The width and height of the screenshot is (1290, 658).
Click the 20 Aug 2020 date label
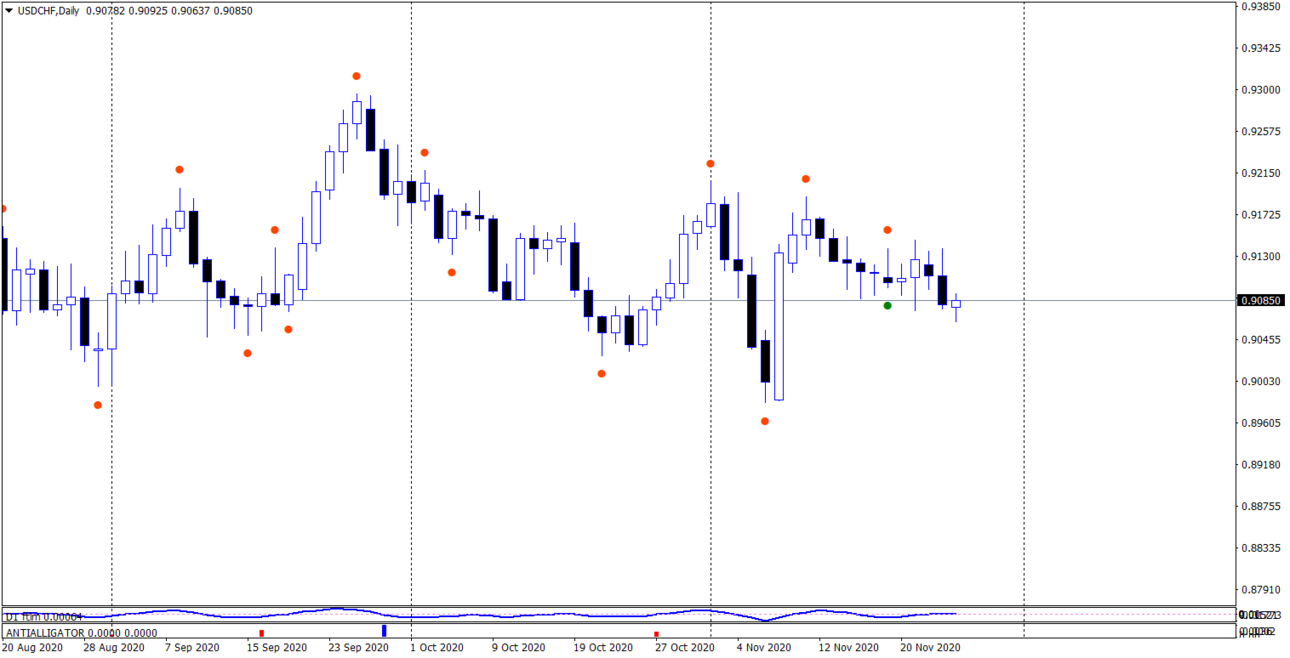(32, 648)
